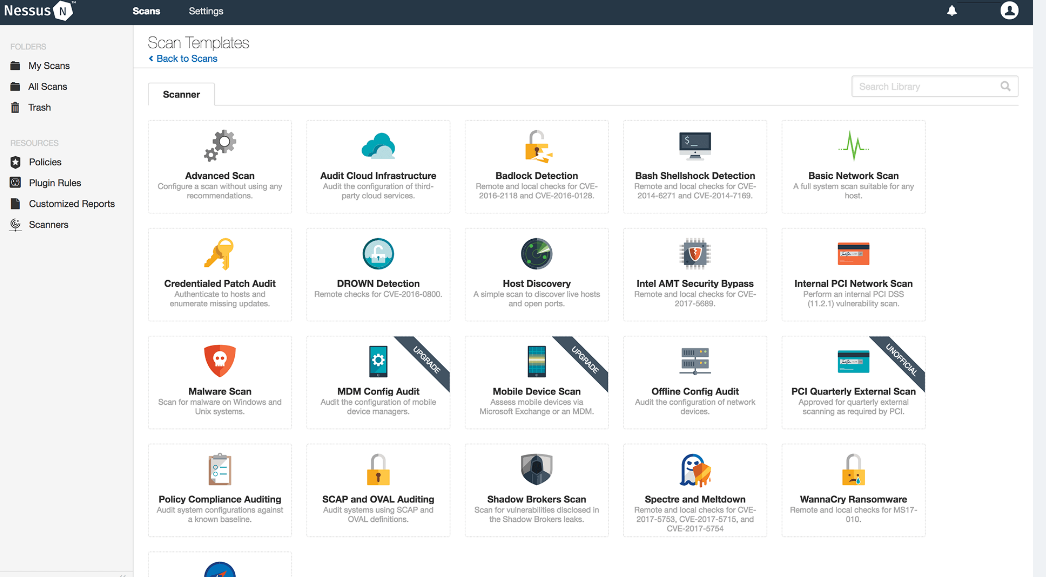Go back via Back to Scans link
Screen dimensions: 1046x577
[x=183, y=59]
